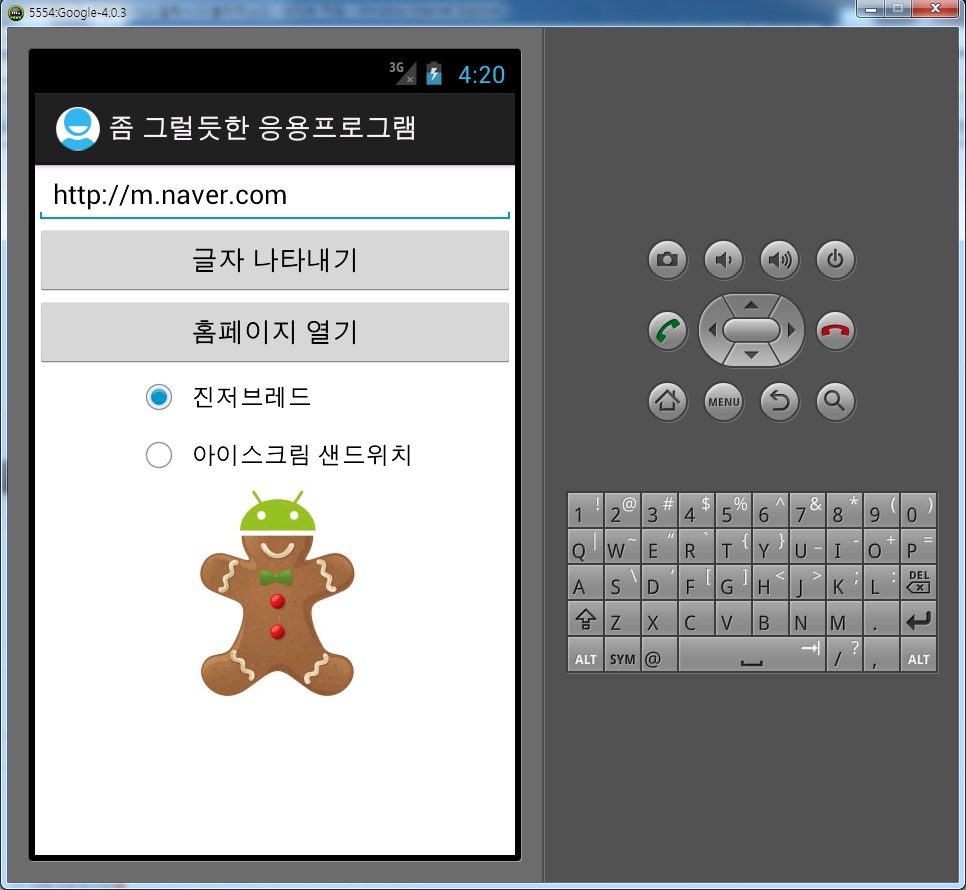
Task: Click the Z key
Action: [x=622, y=618]
